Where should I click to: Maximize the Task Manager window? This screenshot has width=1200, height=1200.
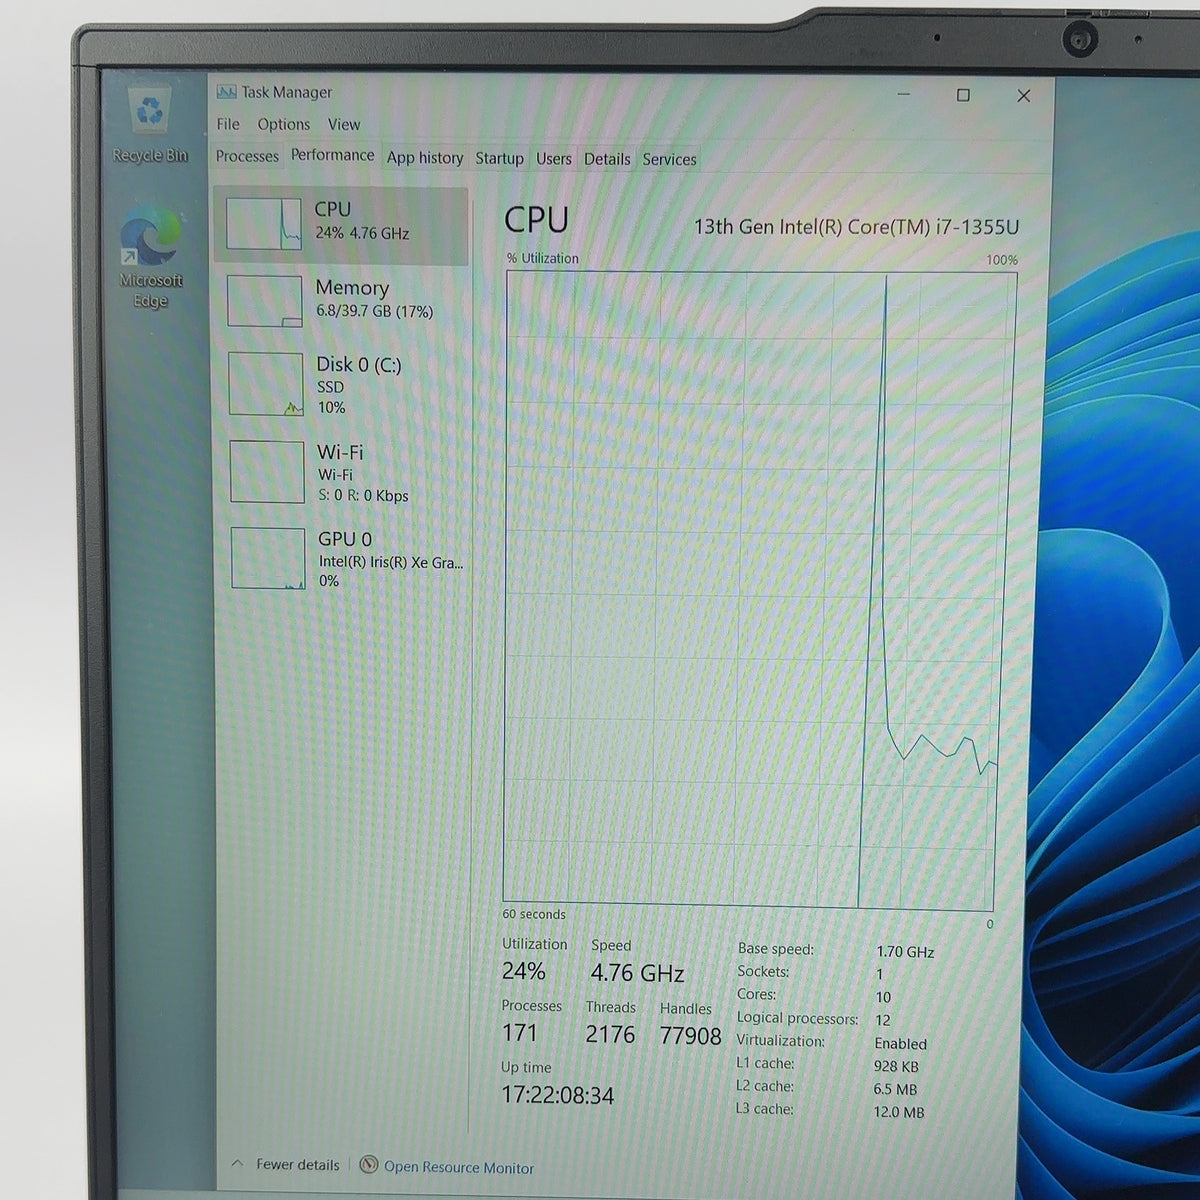point(963,95)
